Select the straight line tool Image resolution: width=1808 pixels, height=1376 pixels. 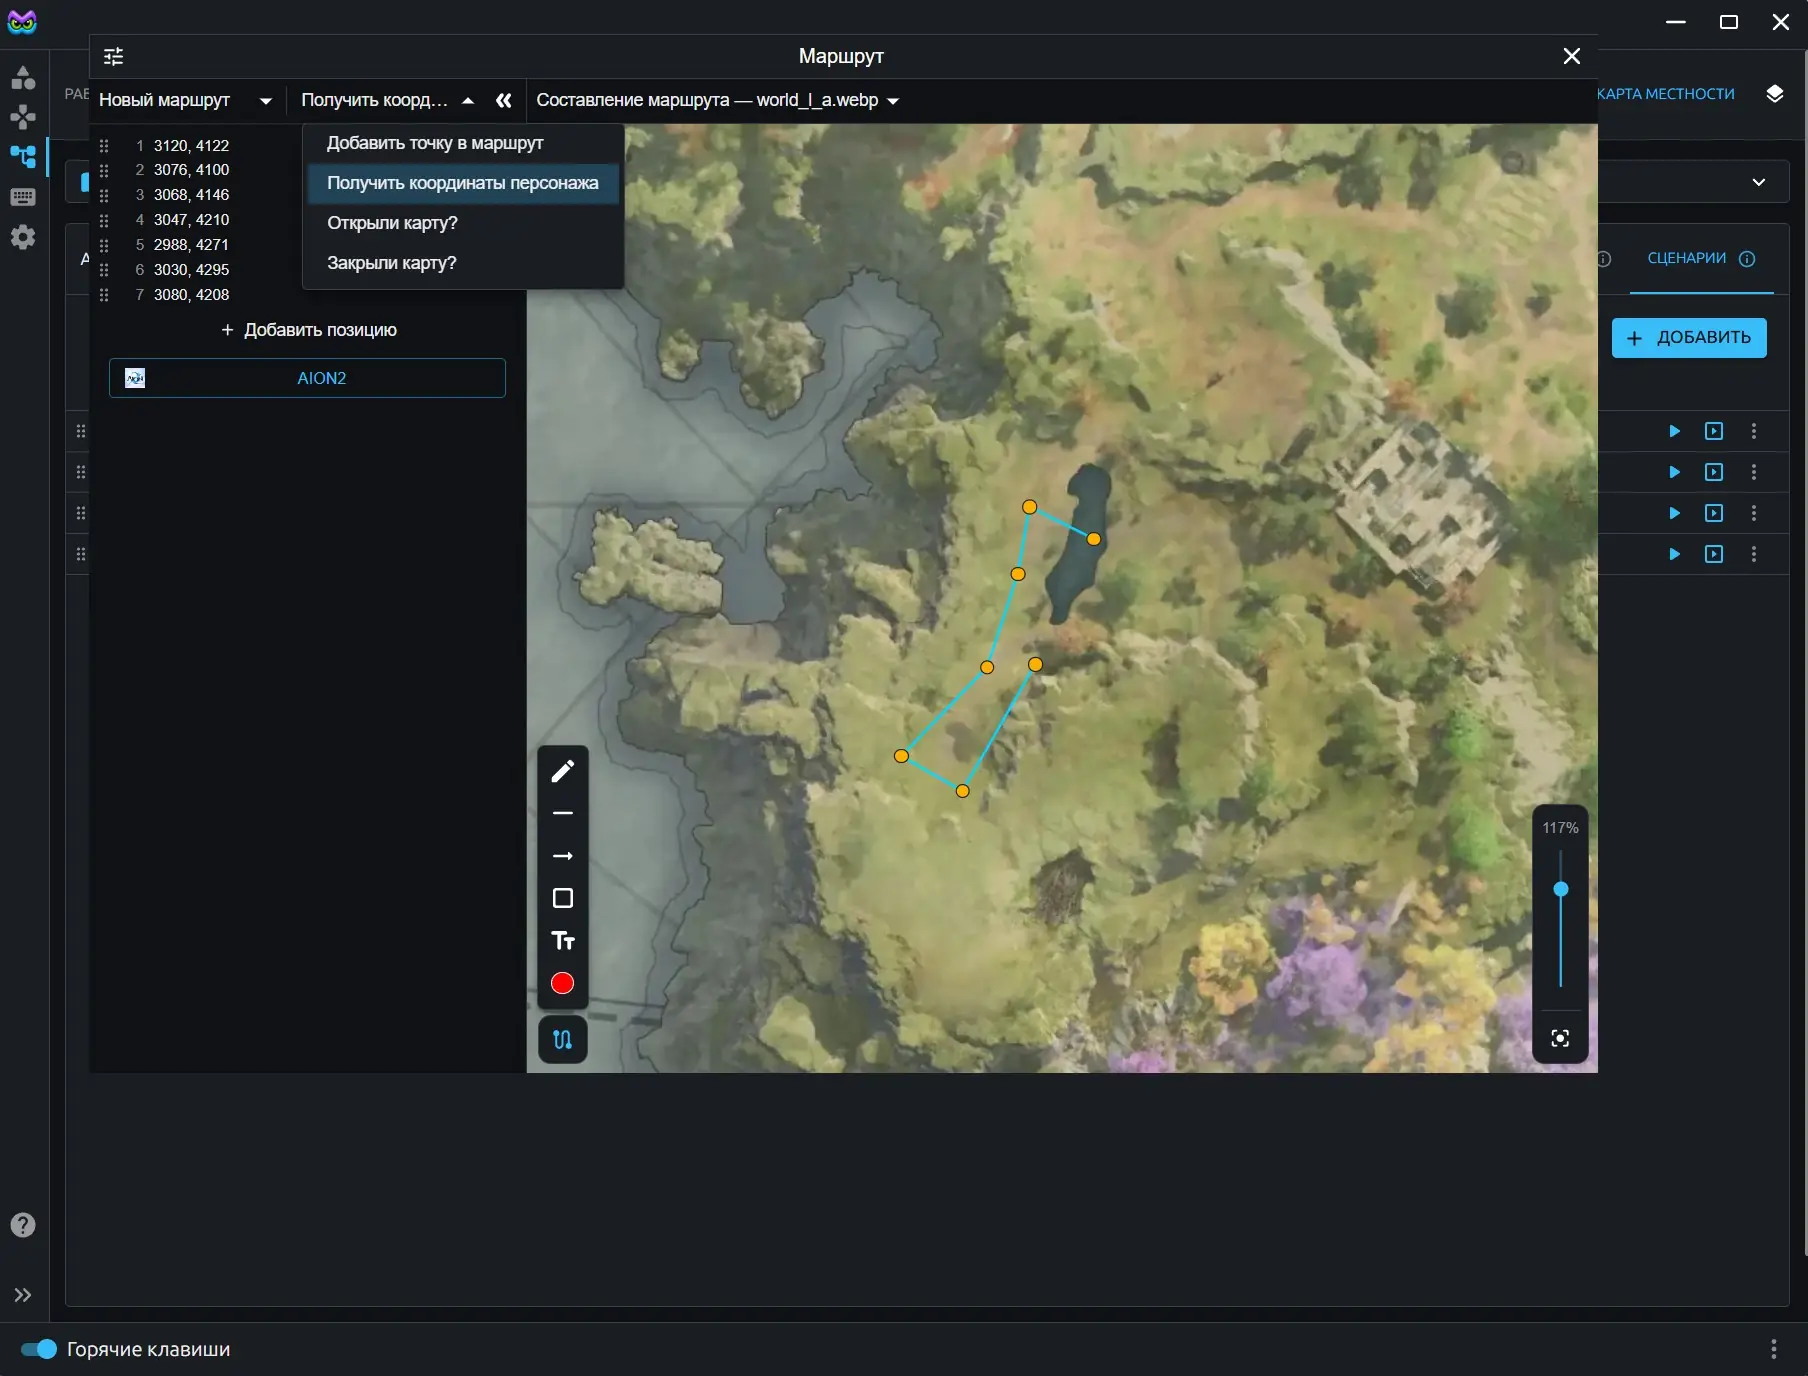(x=563, y=814)
